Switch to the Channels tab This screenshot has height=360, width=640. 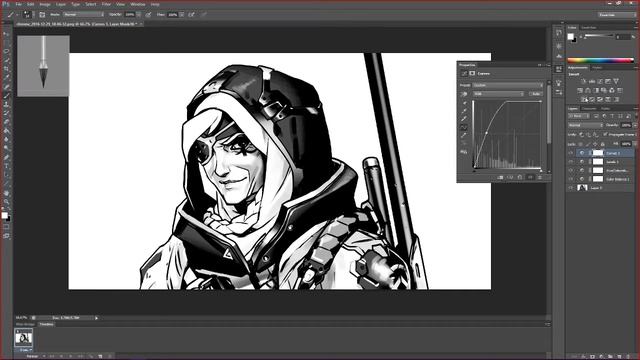point(589,109)
